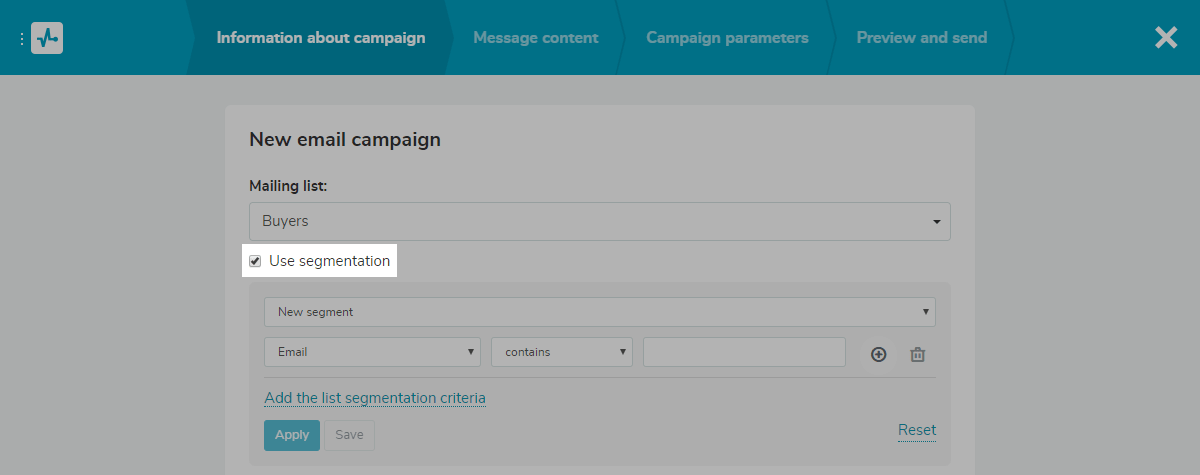1200x475 pixels.
Task: Click the vertical dots menu handle
Action: coord(21,39)
